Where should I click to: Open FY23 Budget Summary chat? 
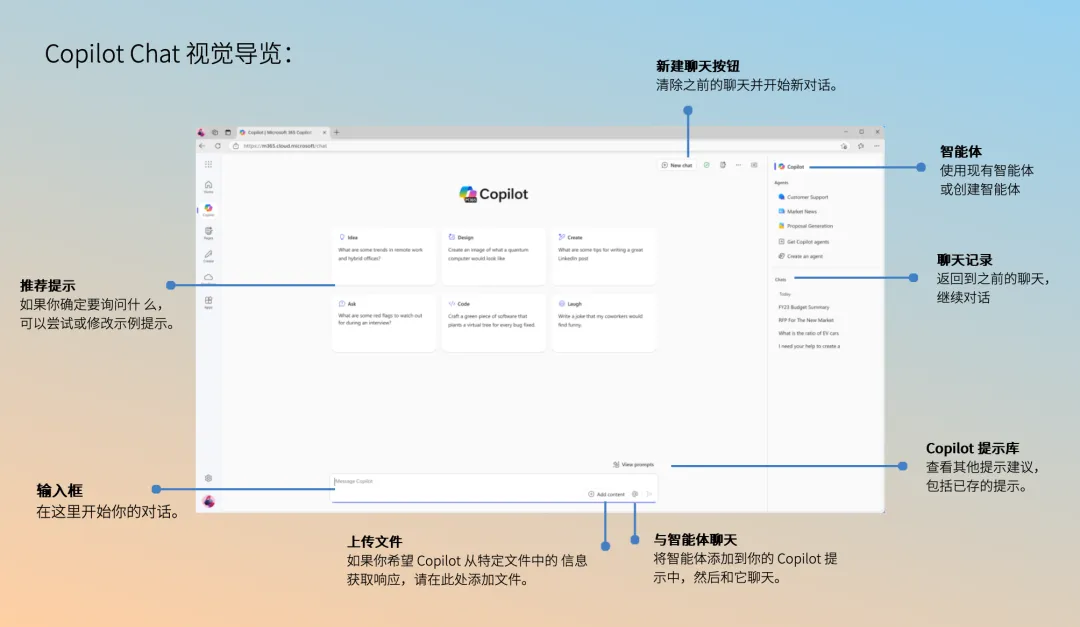pos(804,307)
